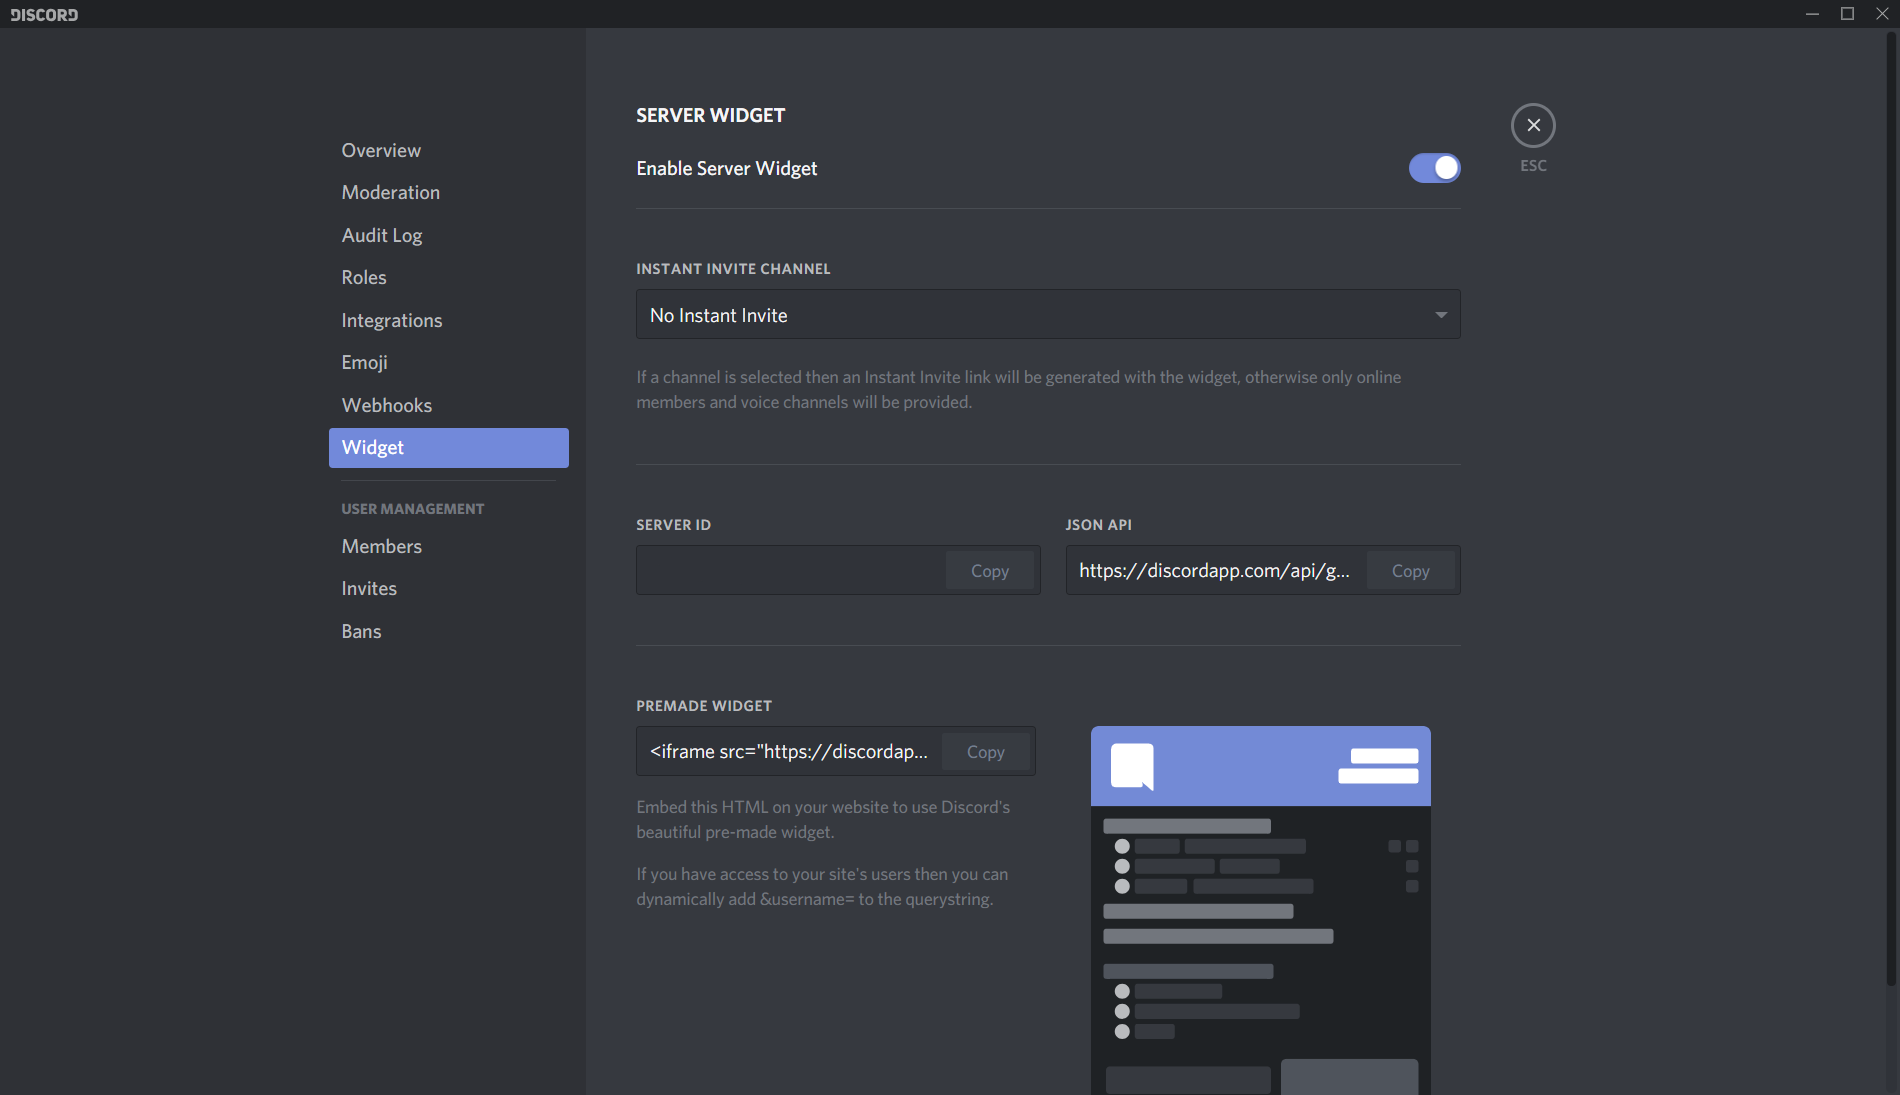1900x1095 pixels.
Task: Click the widget preview thumbnail
Action: [1261, 910]
